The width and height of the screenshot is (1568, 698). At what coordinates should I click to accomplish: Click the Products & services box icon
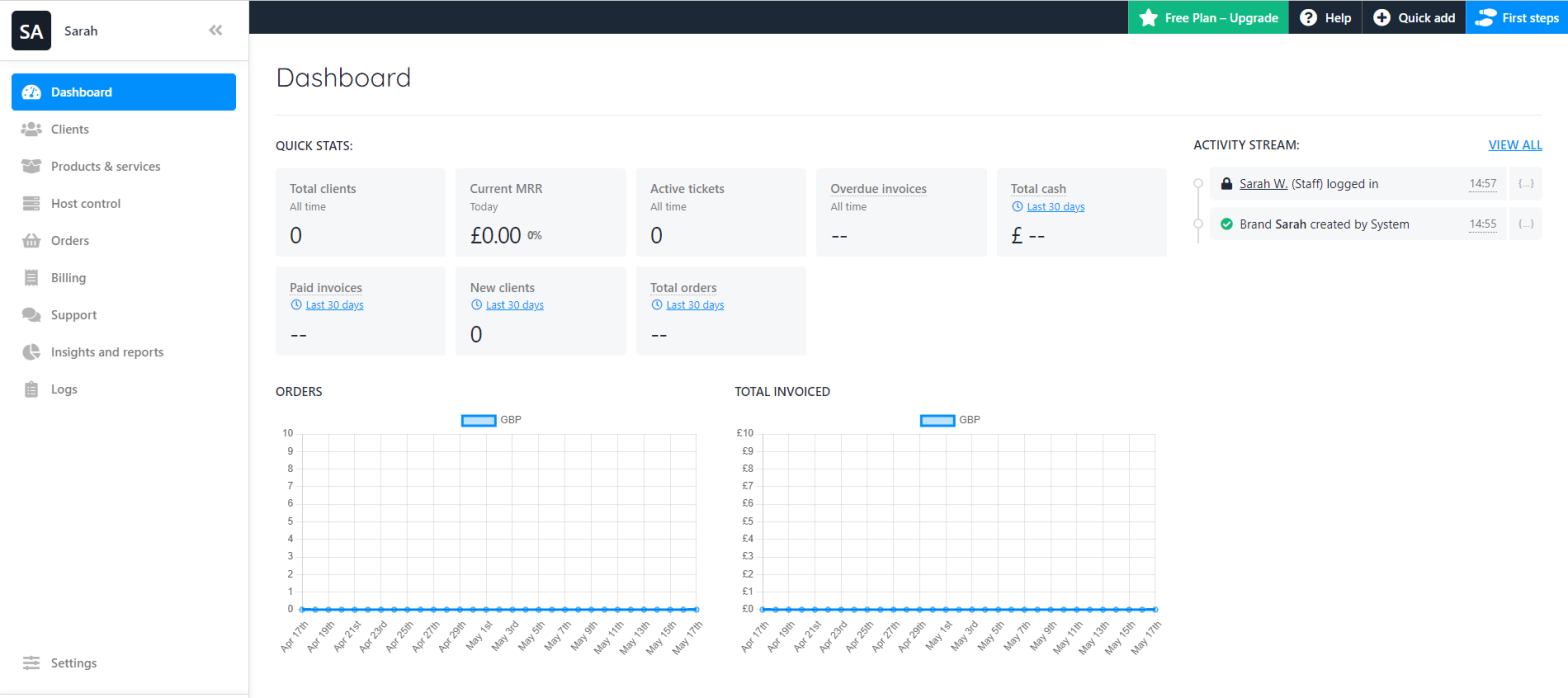[31, 166]
